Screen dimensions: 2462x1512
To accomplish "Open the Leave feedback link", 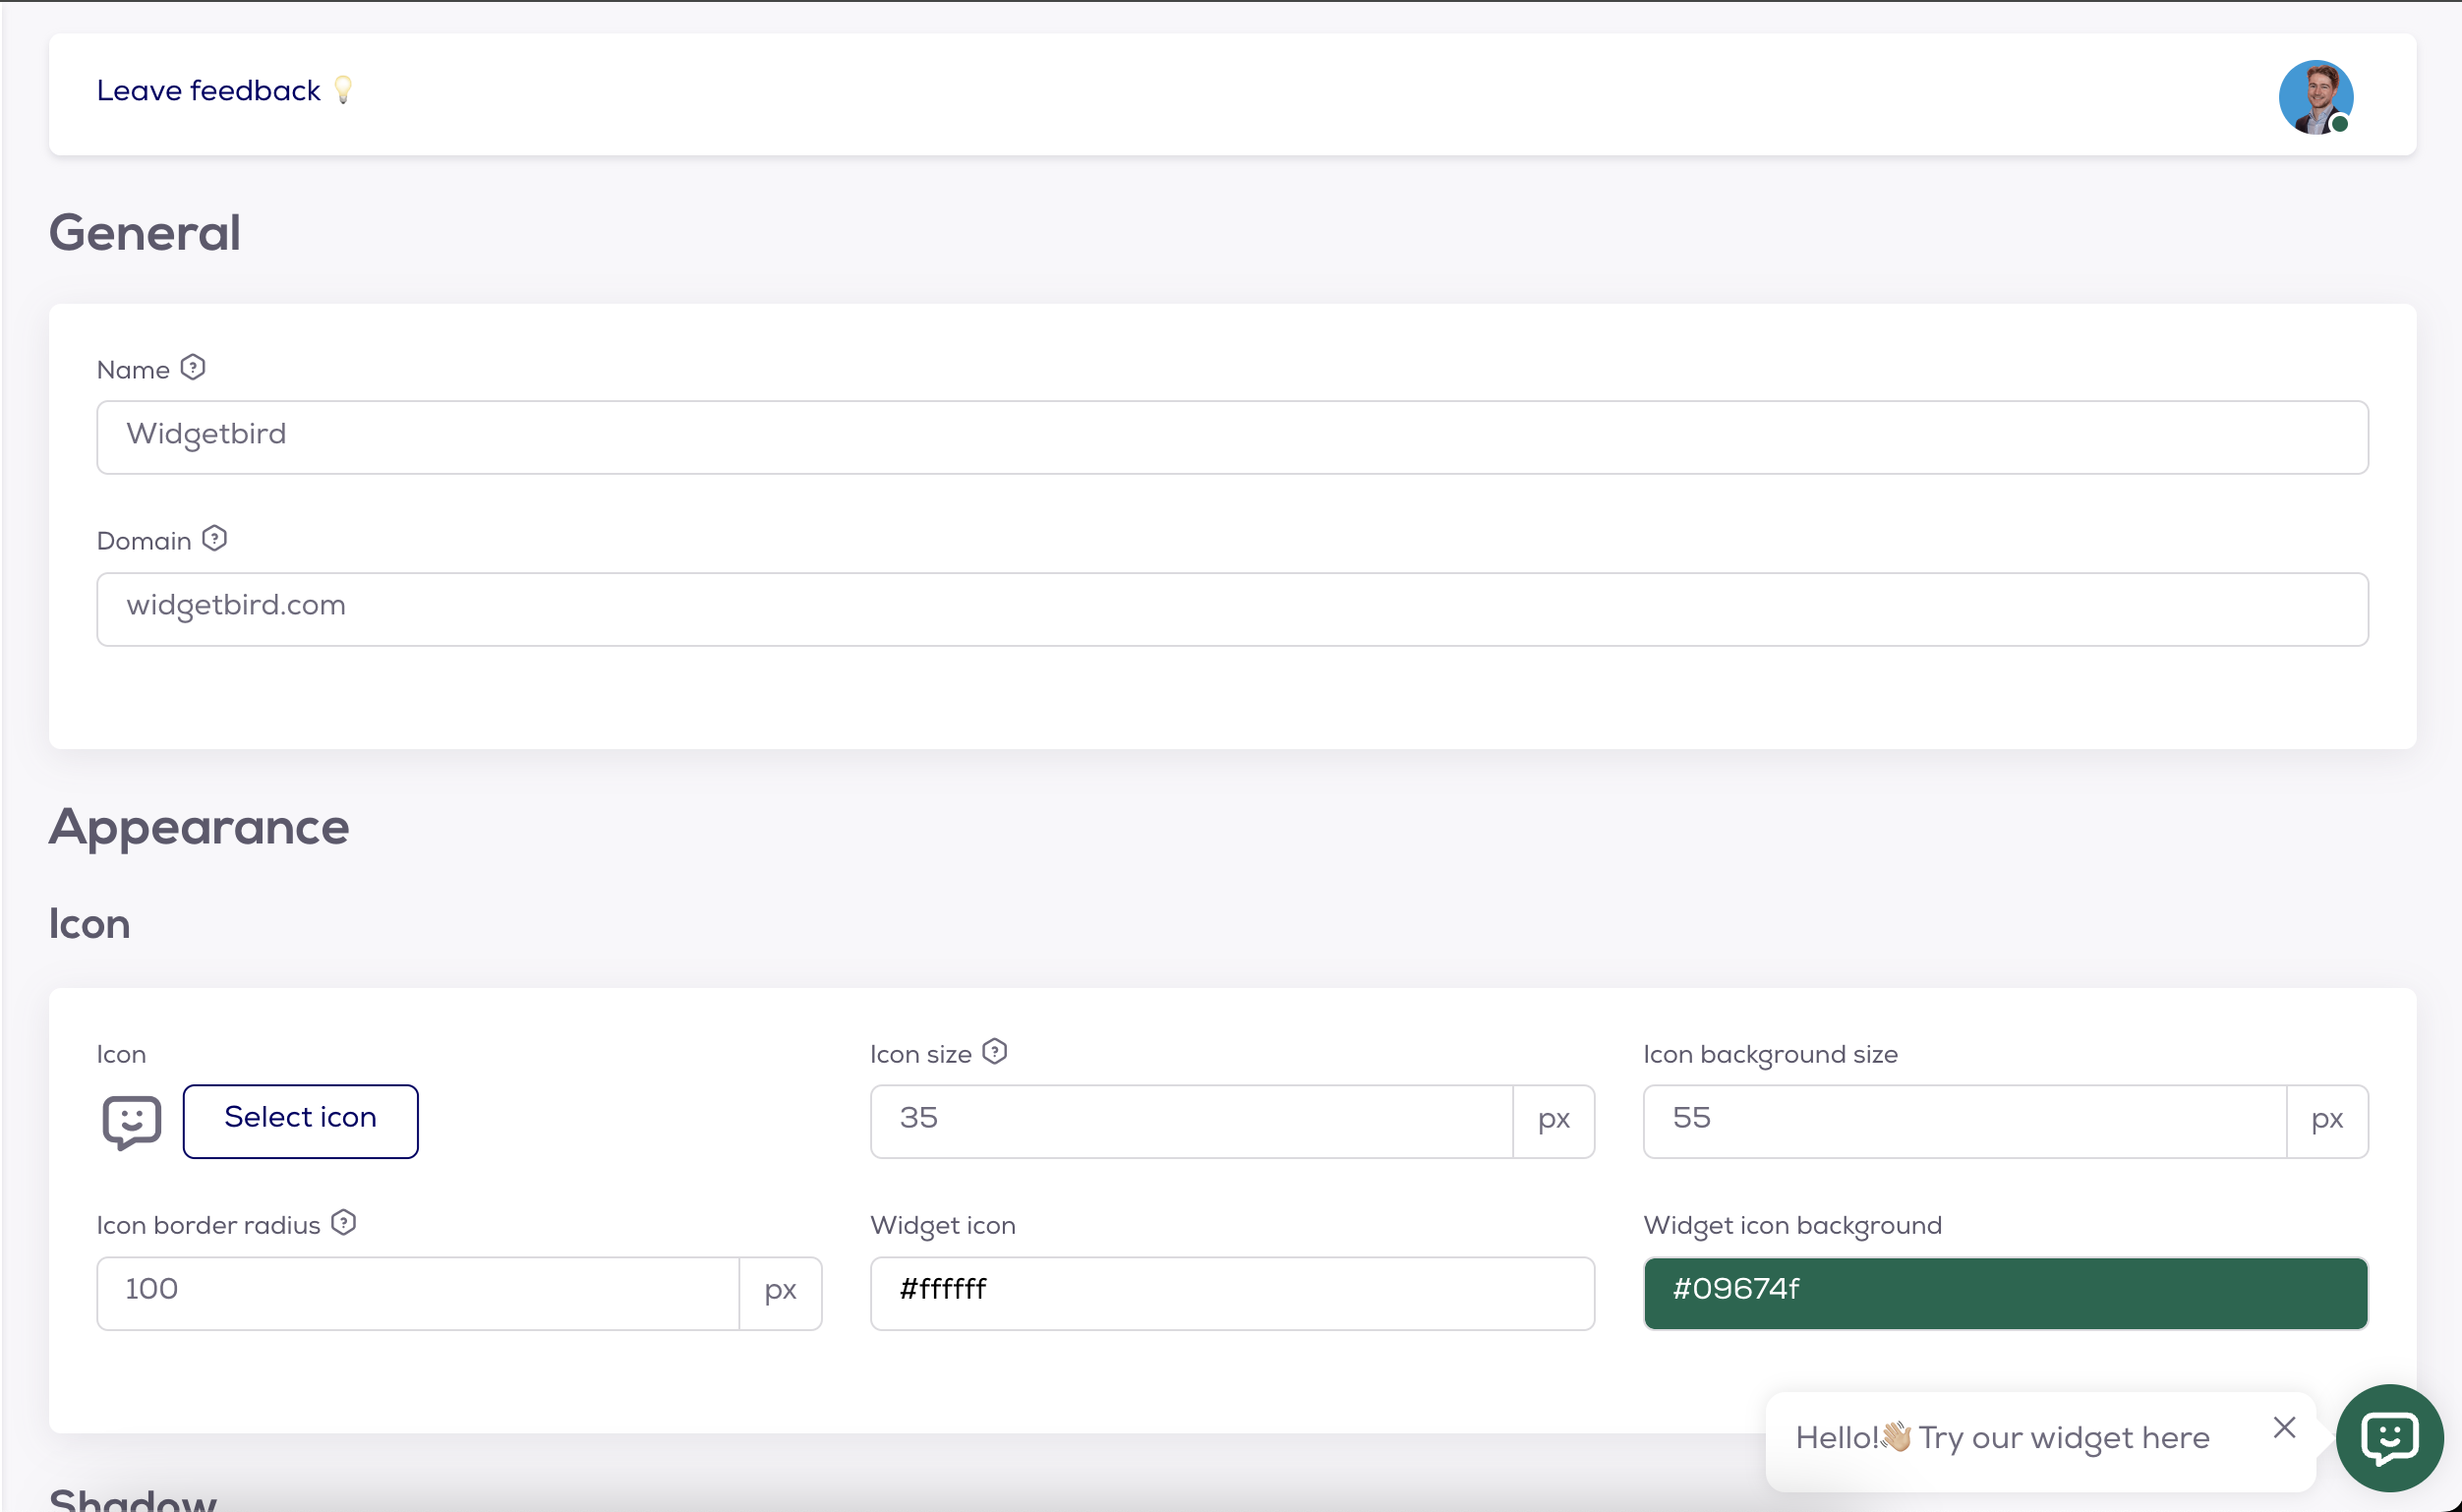I will 208,91.
